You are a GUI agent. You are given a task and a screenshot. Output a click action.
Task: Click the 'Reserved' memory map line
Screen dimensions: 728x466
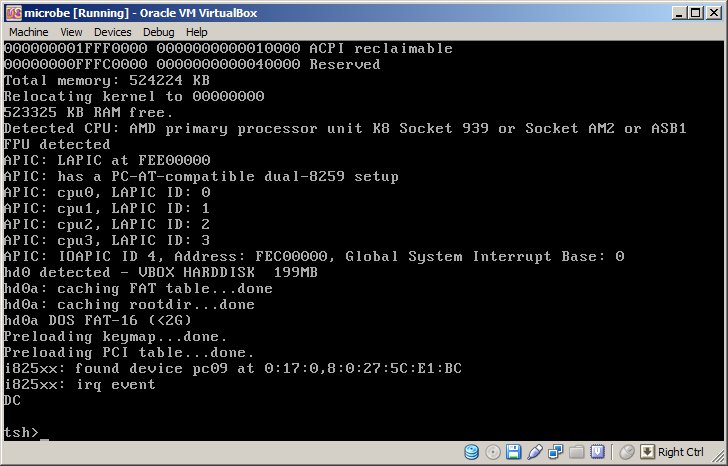(x=192, y=64)
